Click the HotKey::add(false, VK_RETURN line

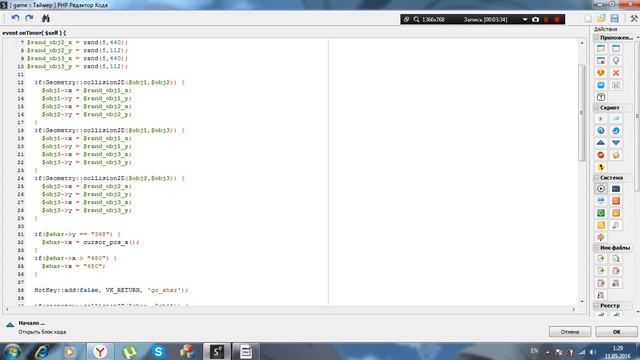(x=111, y=290)
